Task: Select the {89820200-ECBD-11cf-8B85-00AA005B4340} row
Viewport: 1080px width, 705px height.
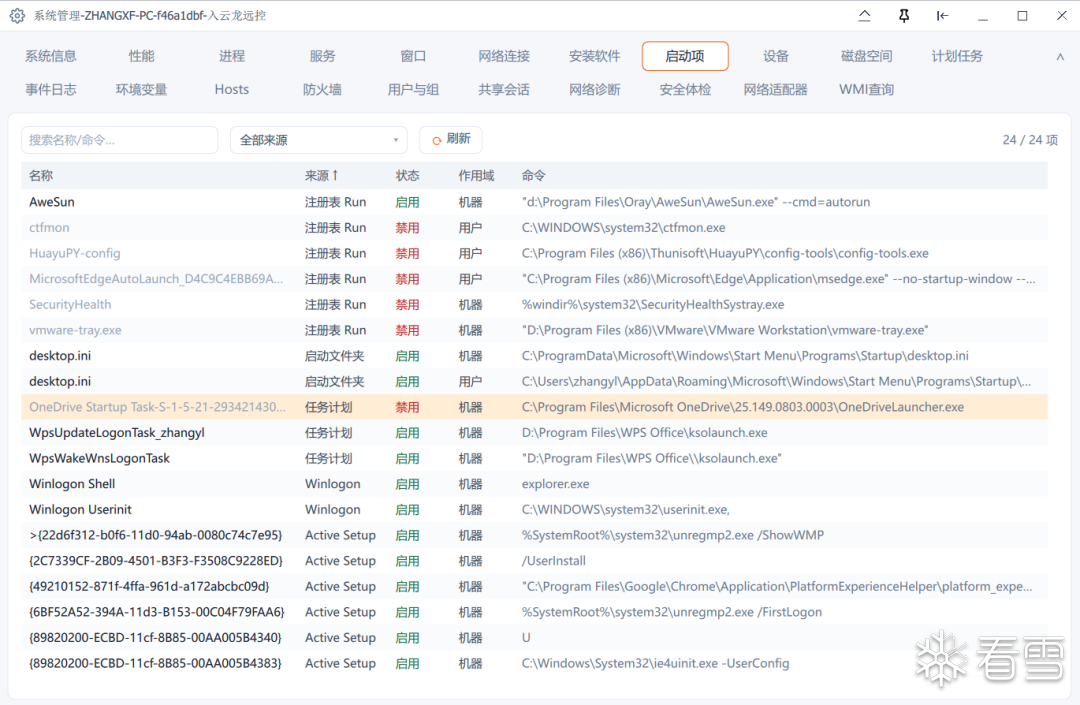Action: [x=534, y=638]
